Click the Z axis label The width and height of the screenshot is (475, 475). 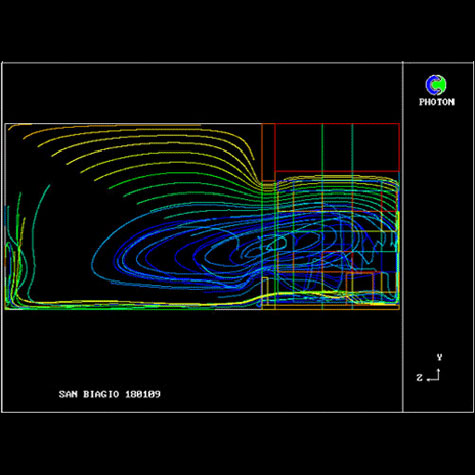(x=420, y=377)
